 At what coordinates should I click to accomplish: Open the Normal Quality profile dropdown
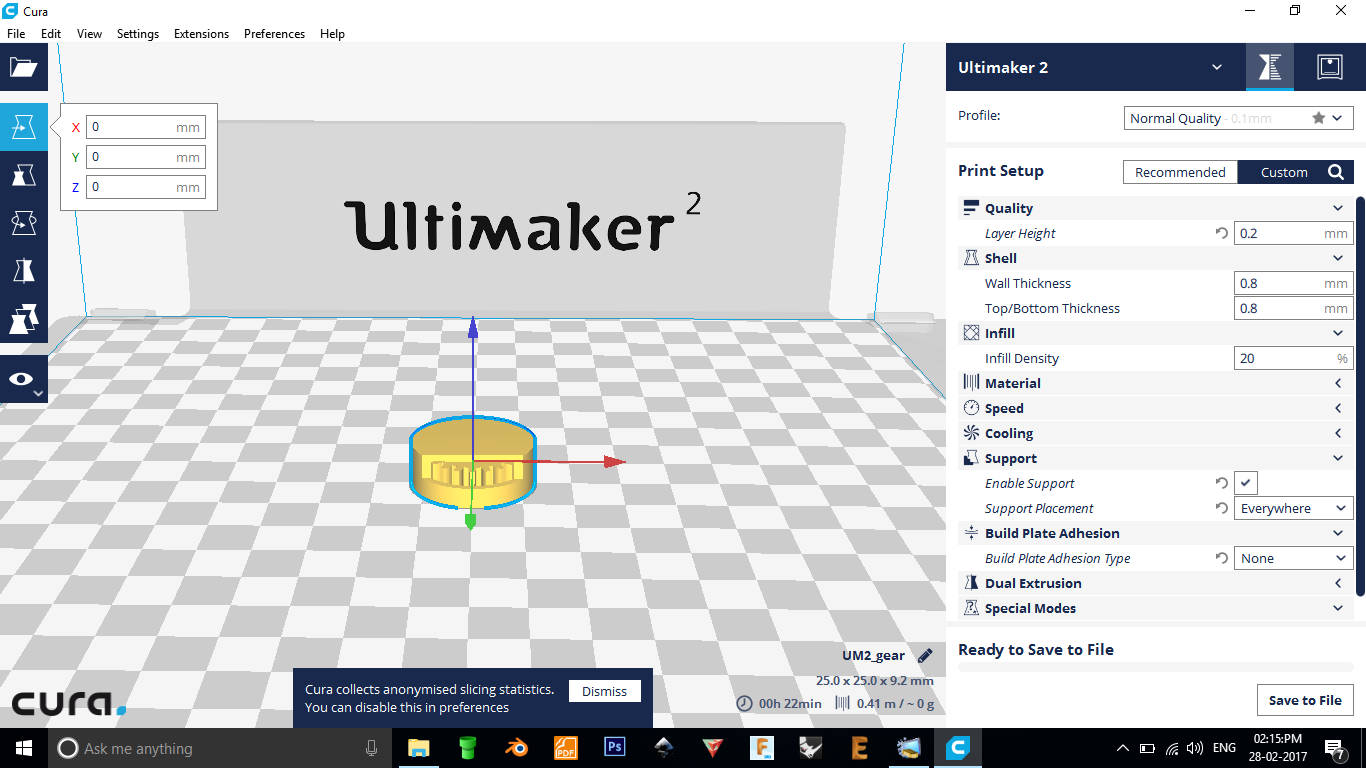coord(1239,118)
